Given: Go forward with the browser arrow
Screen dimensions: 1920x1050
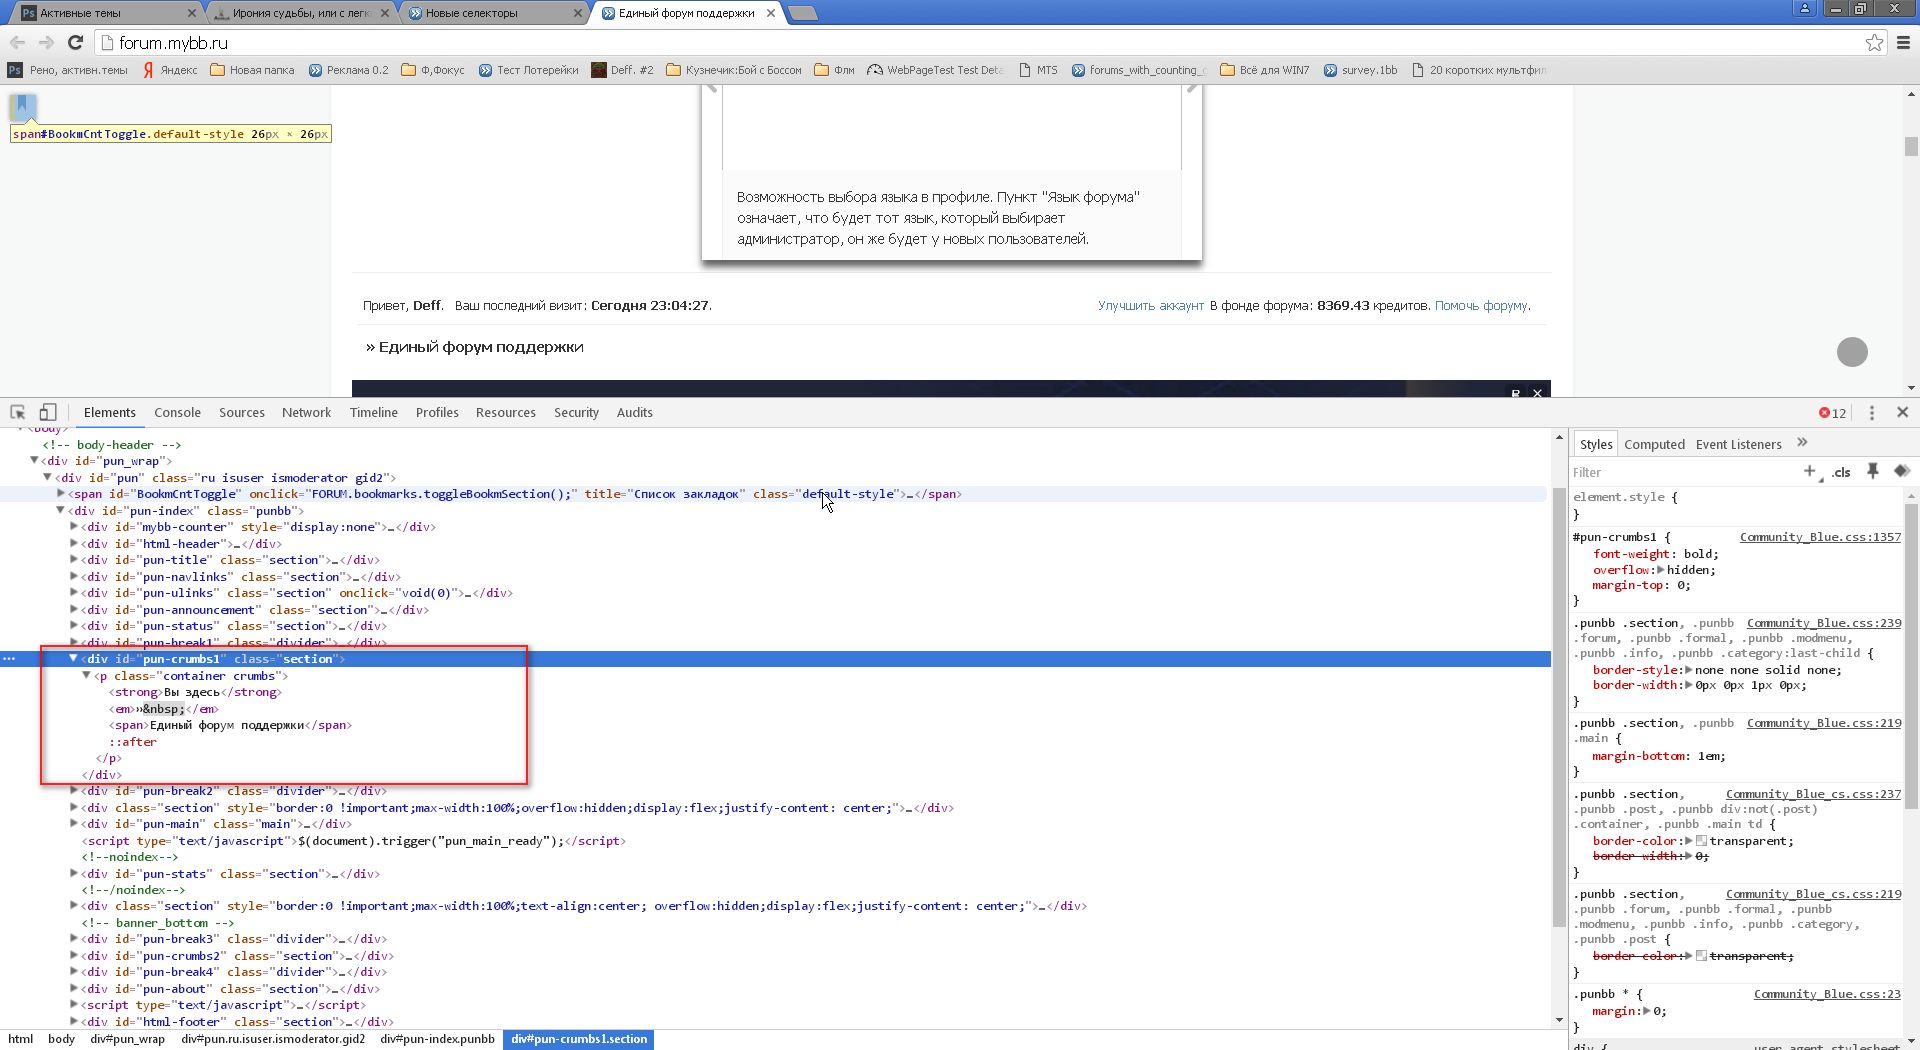Looking at the screenshot, I should coord(46,42).
